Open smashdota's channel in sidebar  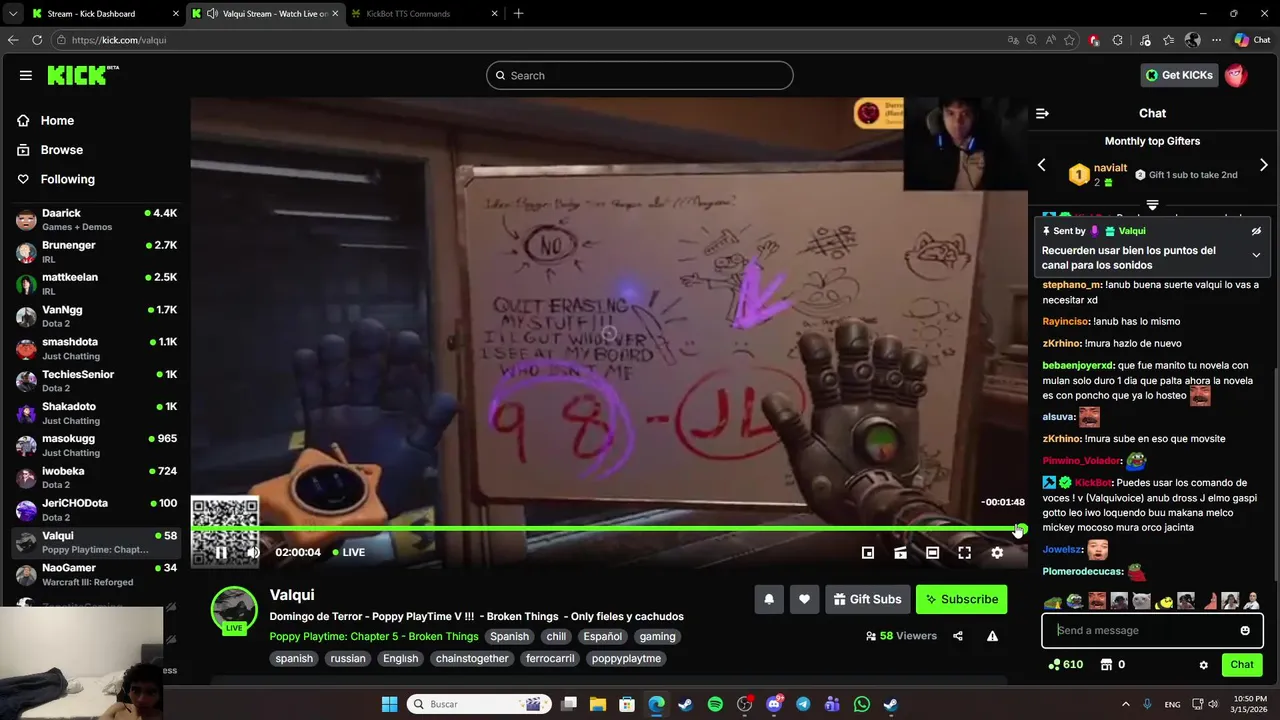point(96,348)
